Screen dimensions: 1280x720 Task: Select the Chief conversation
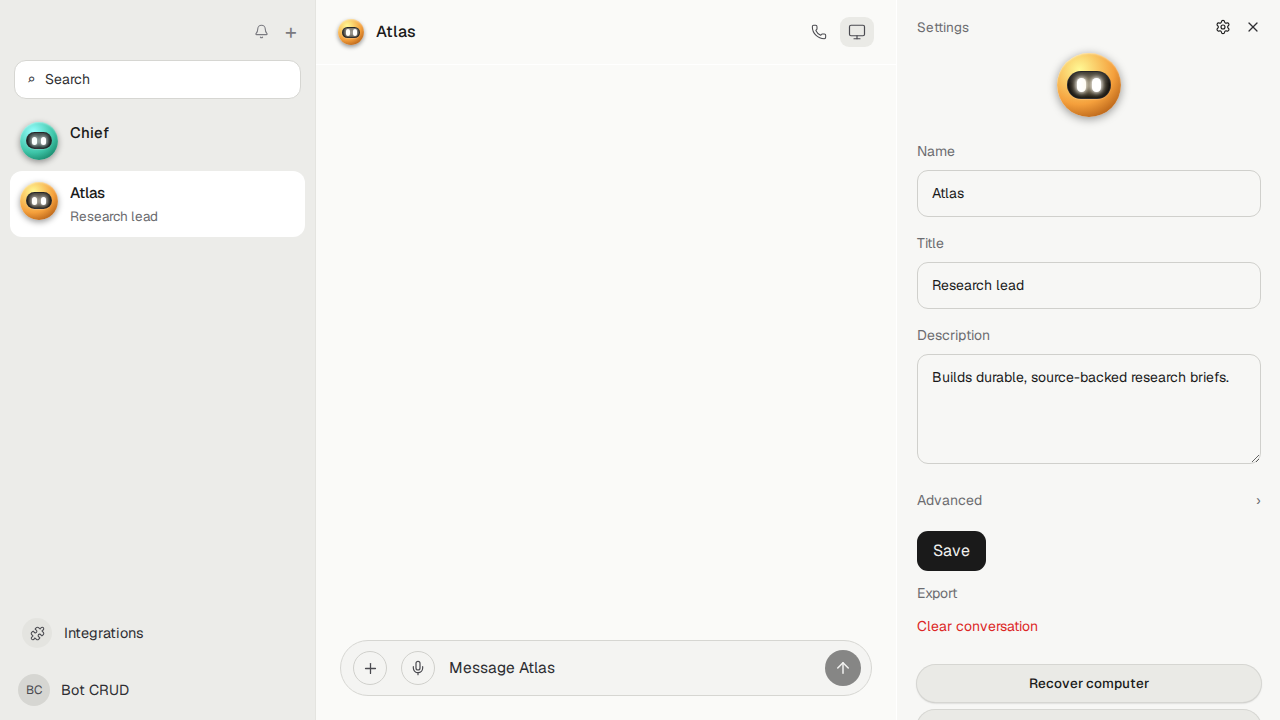(x=157, y=141)
